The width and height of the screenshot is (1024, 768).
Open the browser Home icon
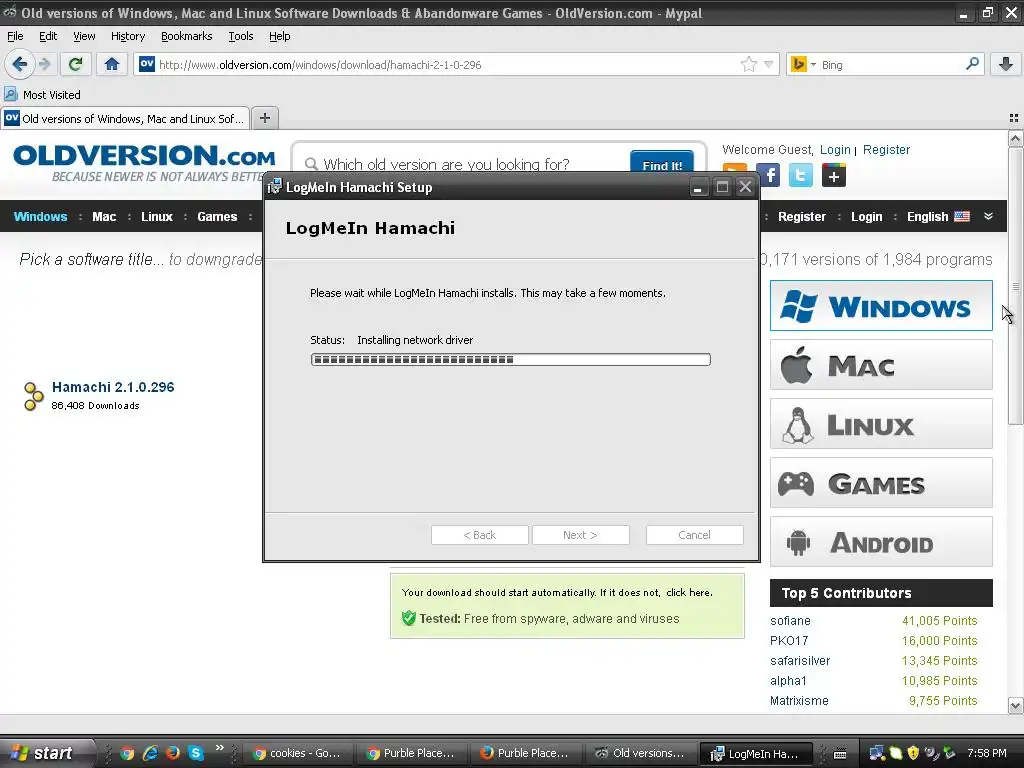pyautogui.click(x=112, y=64)
